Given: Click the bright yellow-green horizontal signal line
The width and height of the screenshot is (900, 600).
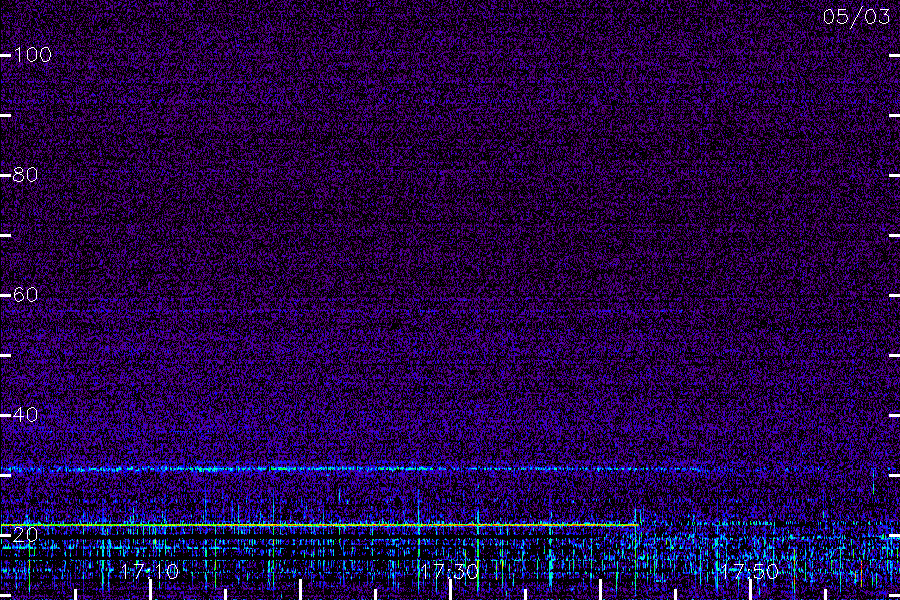Looking at the screenshot, I should [x=319, y=525].
